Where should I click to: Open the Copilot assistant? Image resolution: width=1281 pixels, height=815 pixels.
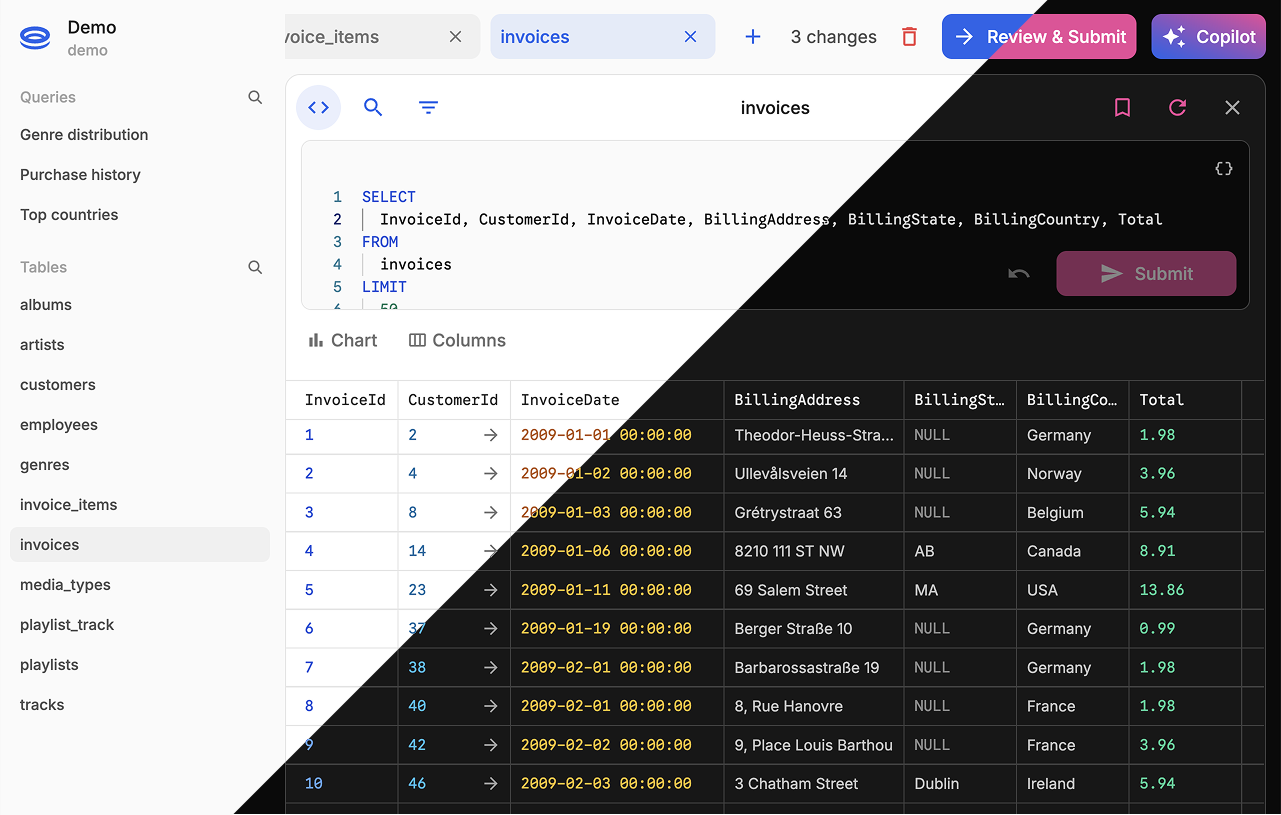point(1208,37)
